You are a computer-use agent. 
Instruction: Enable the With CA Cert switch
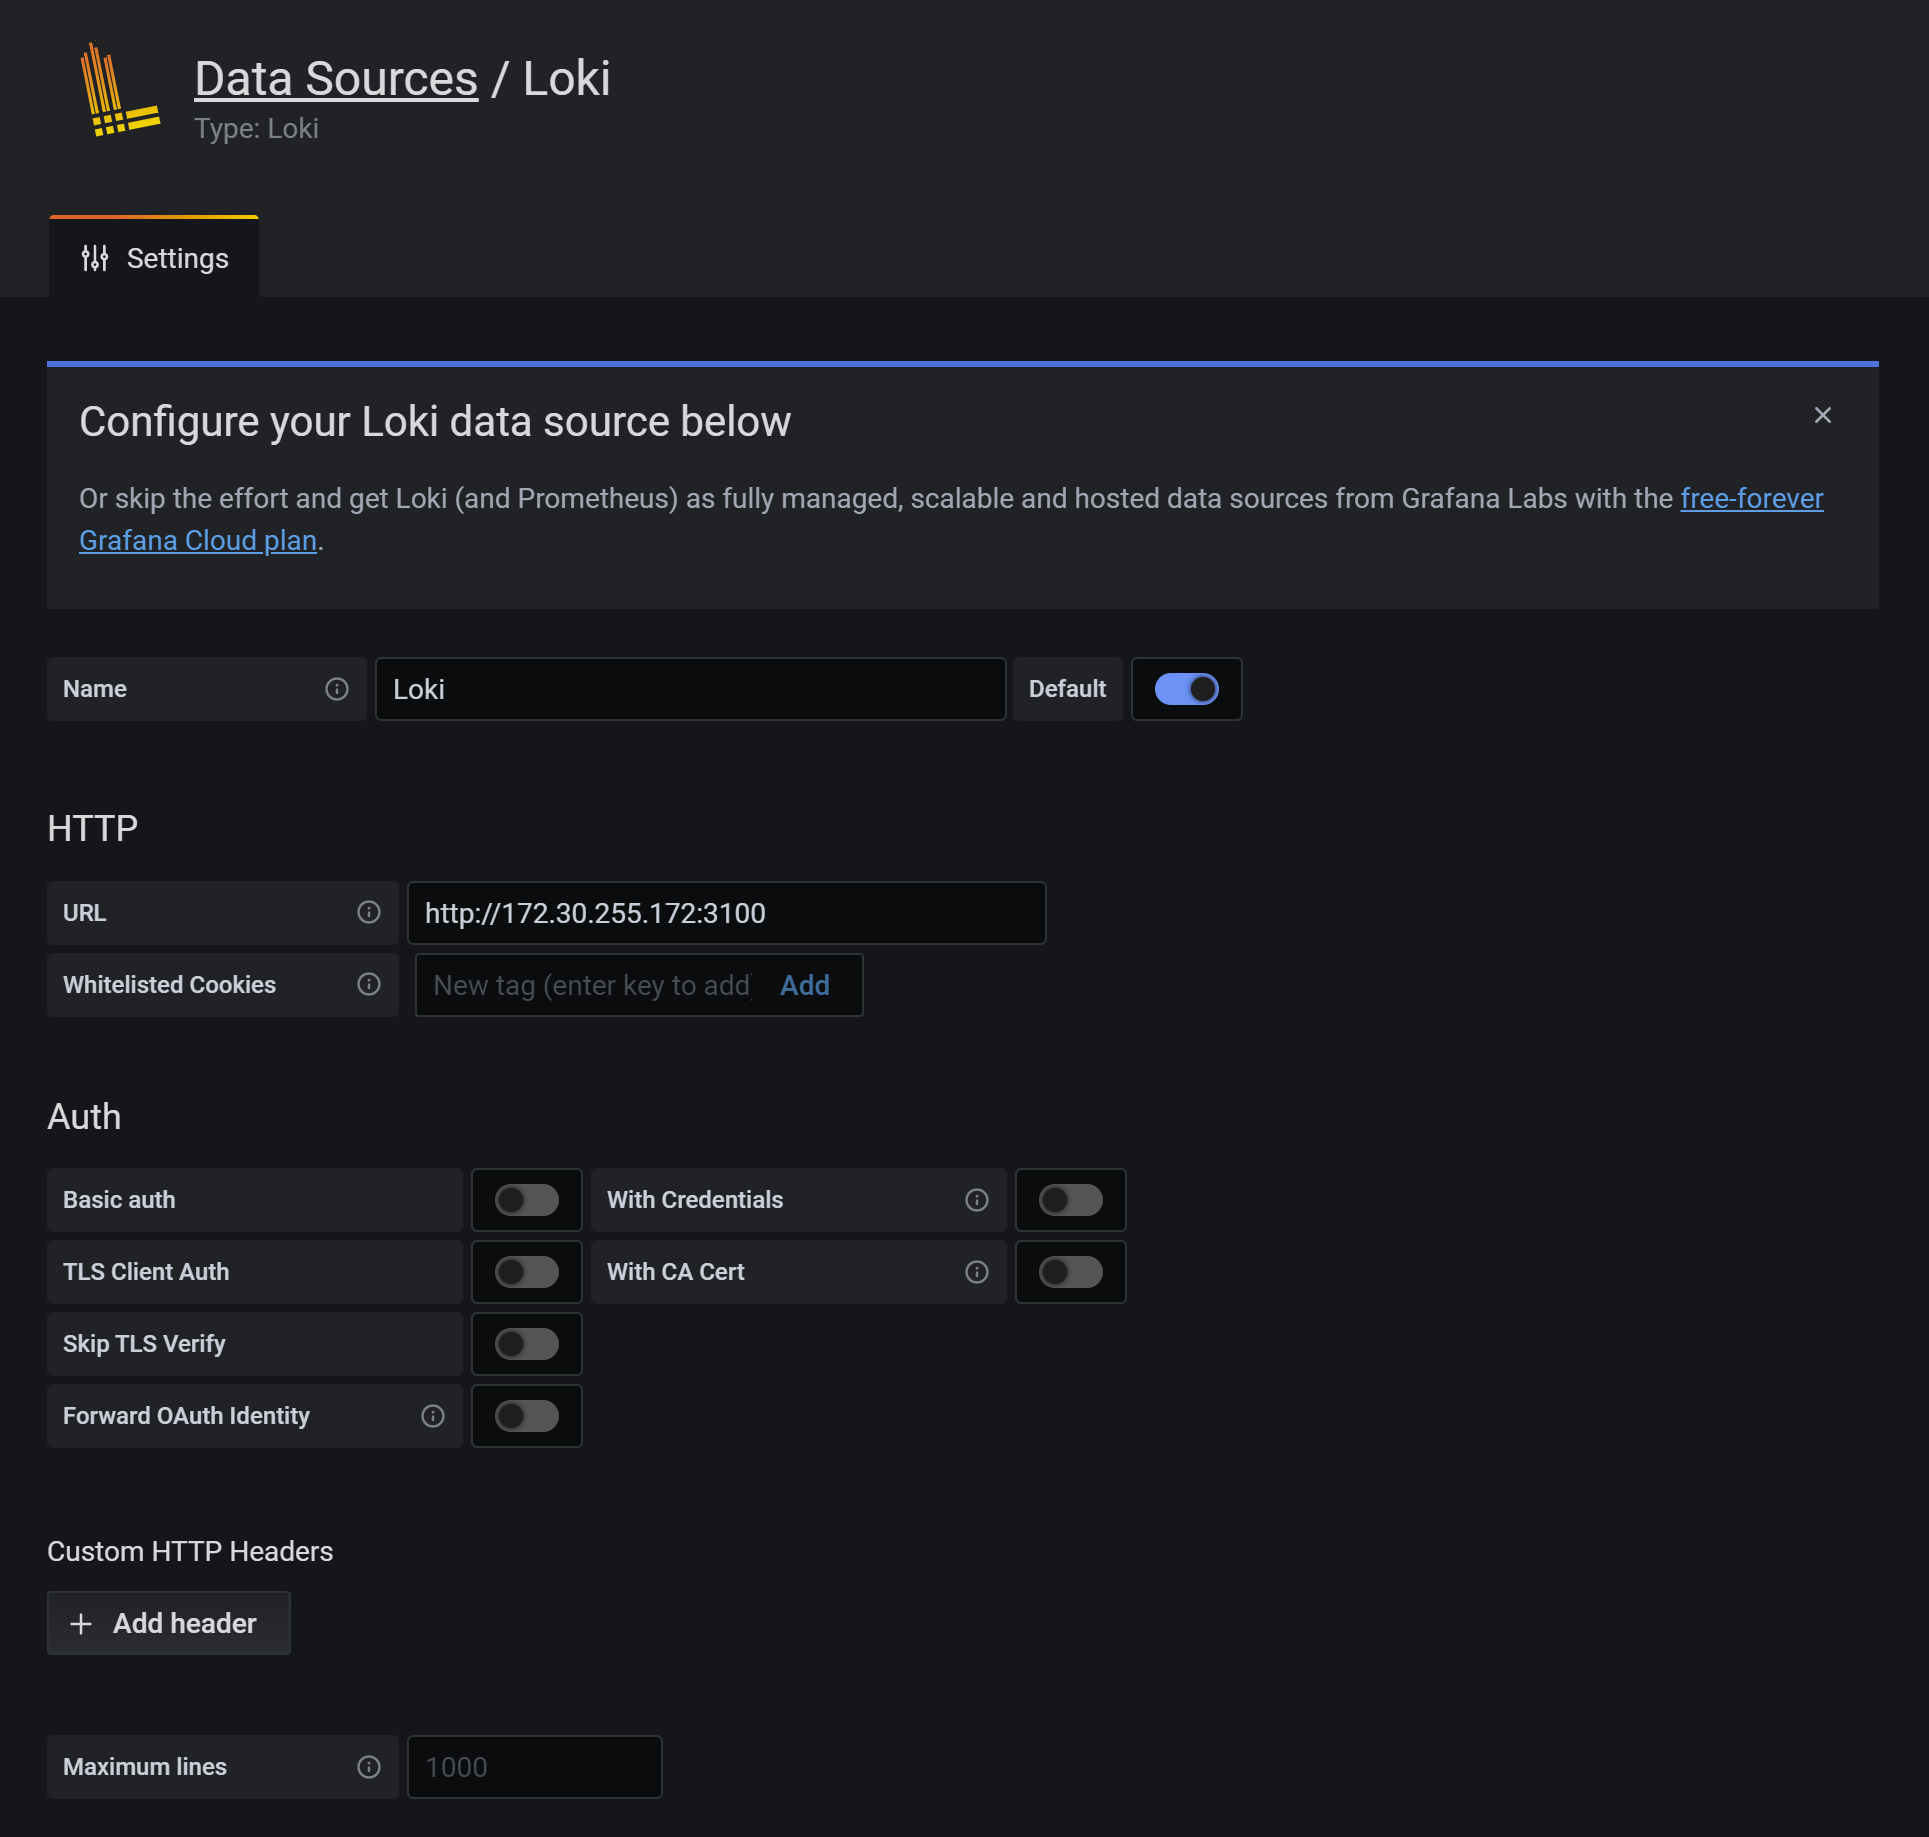point(1071,1272)
